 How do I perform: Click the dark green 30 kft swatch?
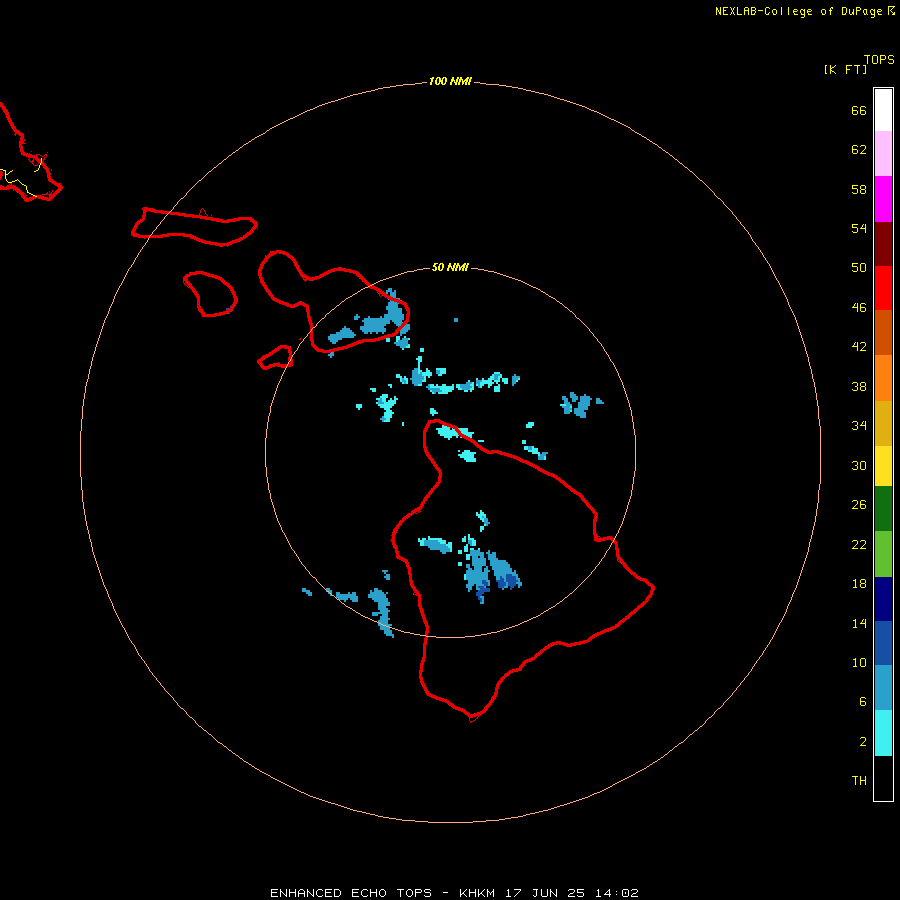coord(883,509)
